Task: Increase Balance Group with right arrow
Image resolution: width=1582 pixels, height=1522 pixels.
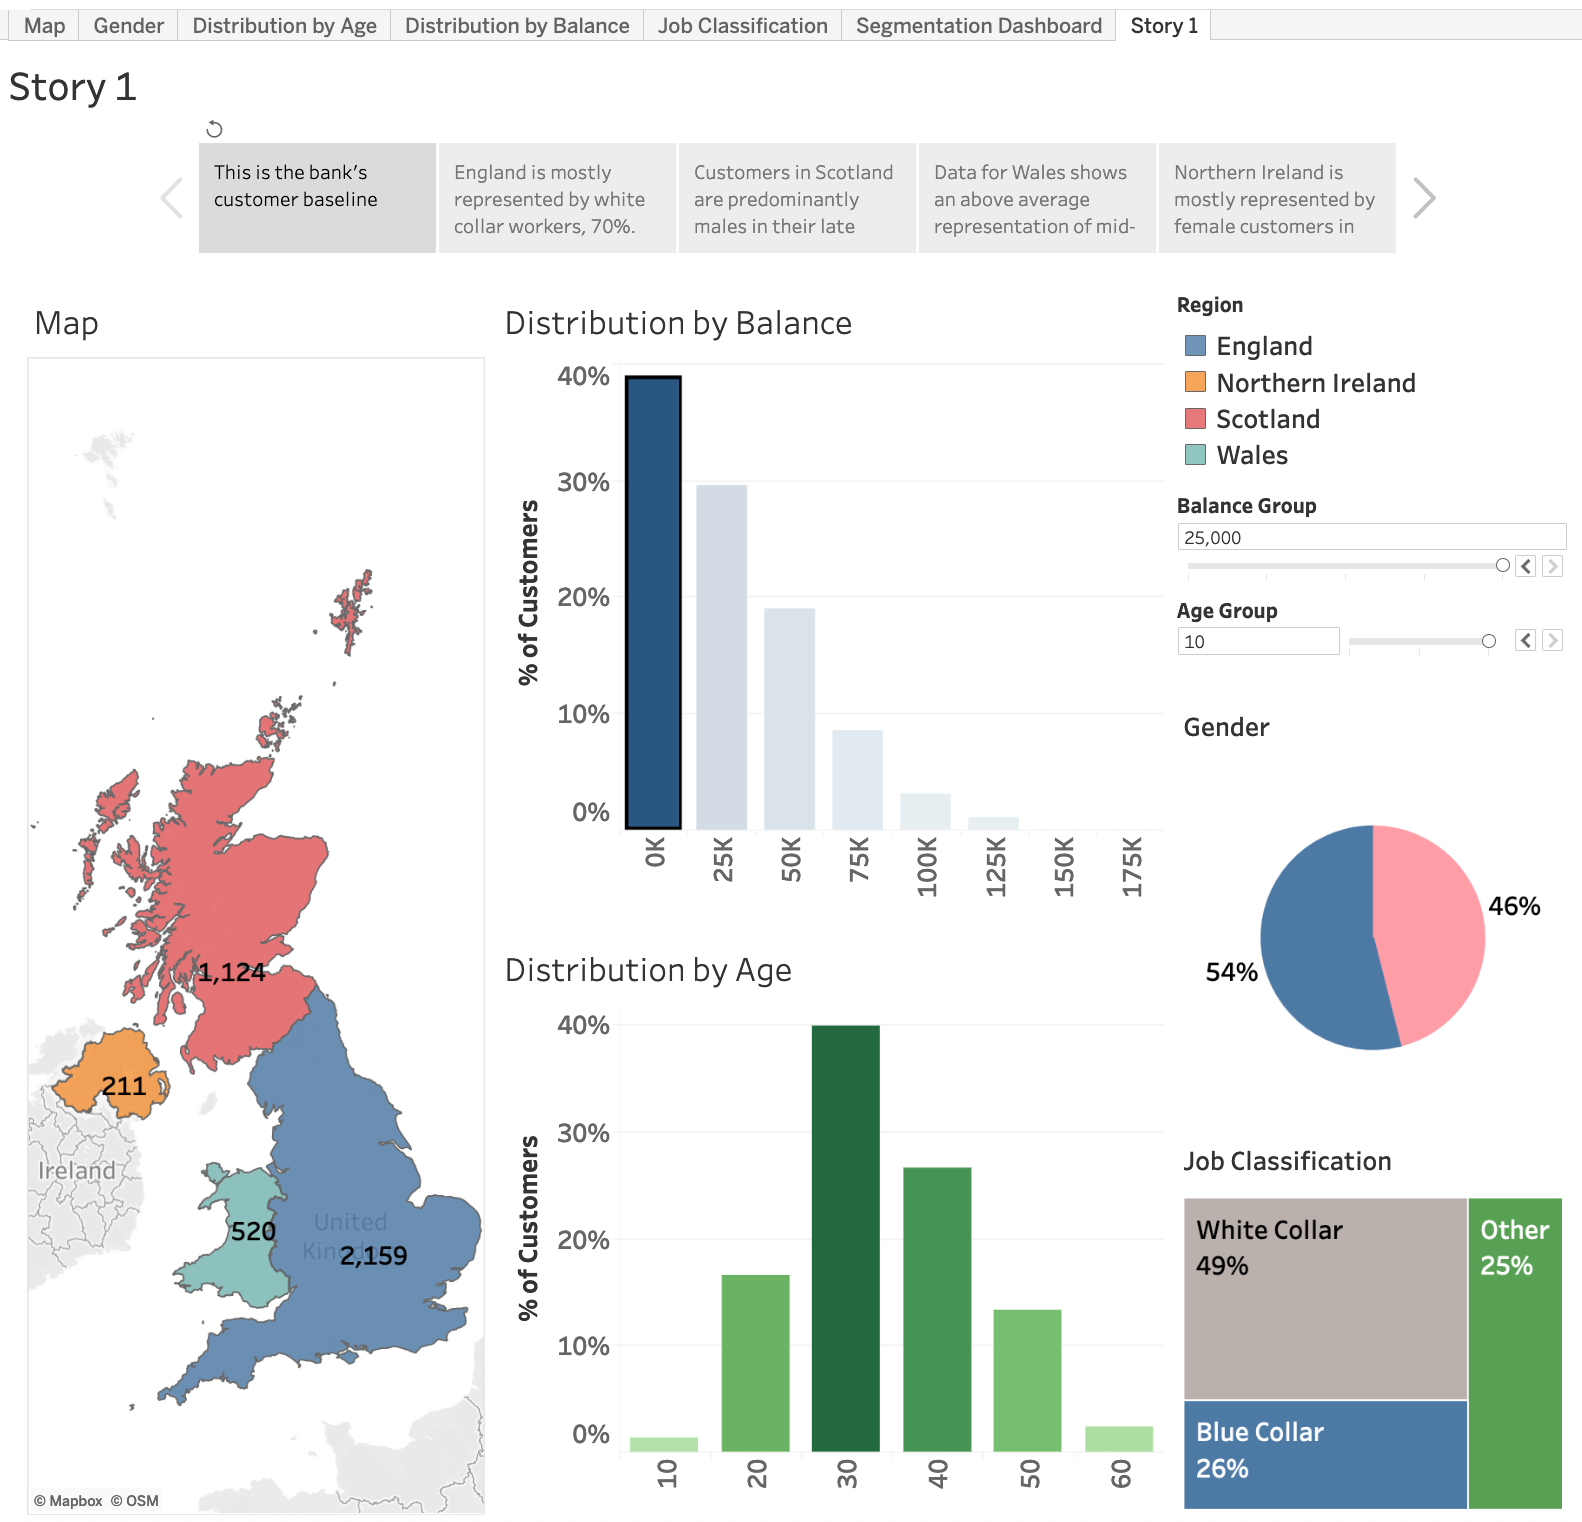Action: pos(1552,566)
